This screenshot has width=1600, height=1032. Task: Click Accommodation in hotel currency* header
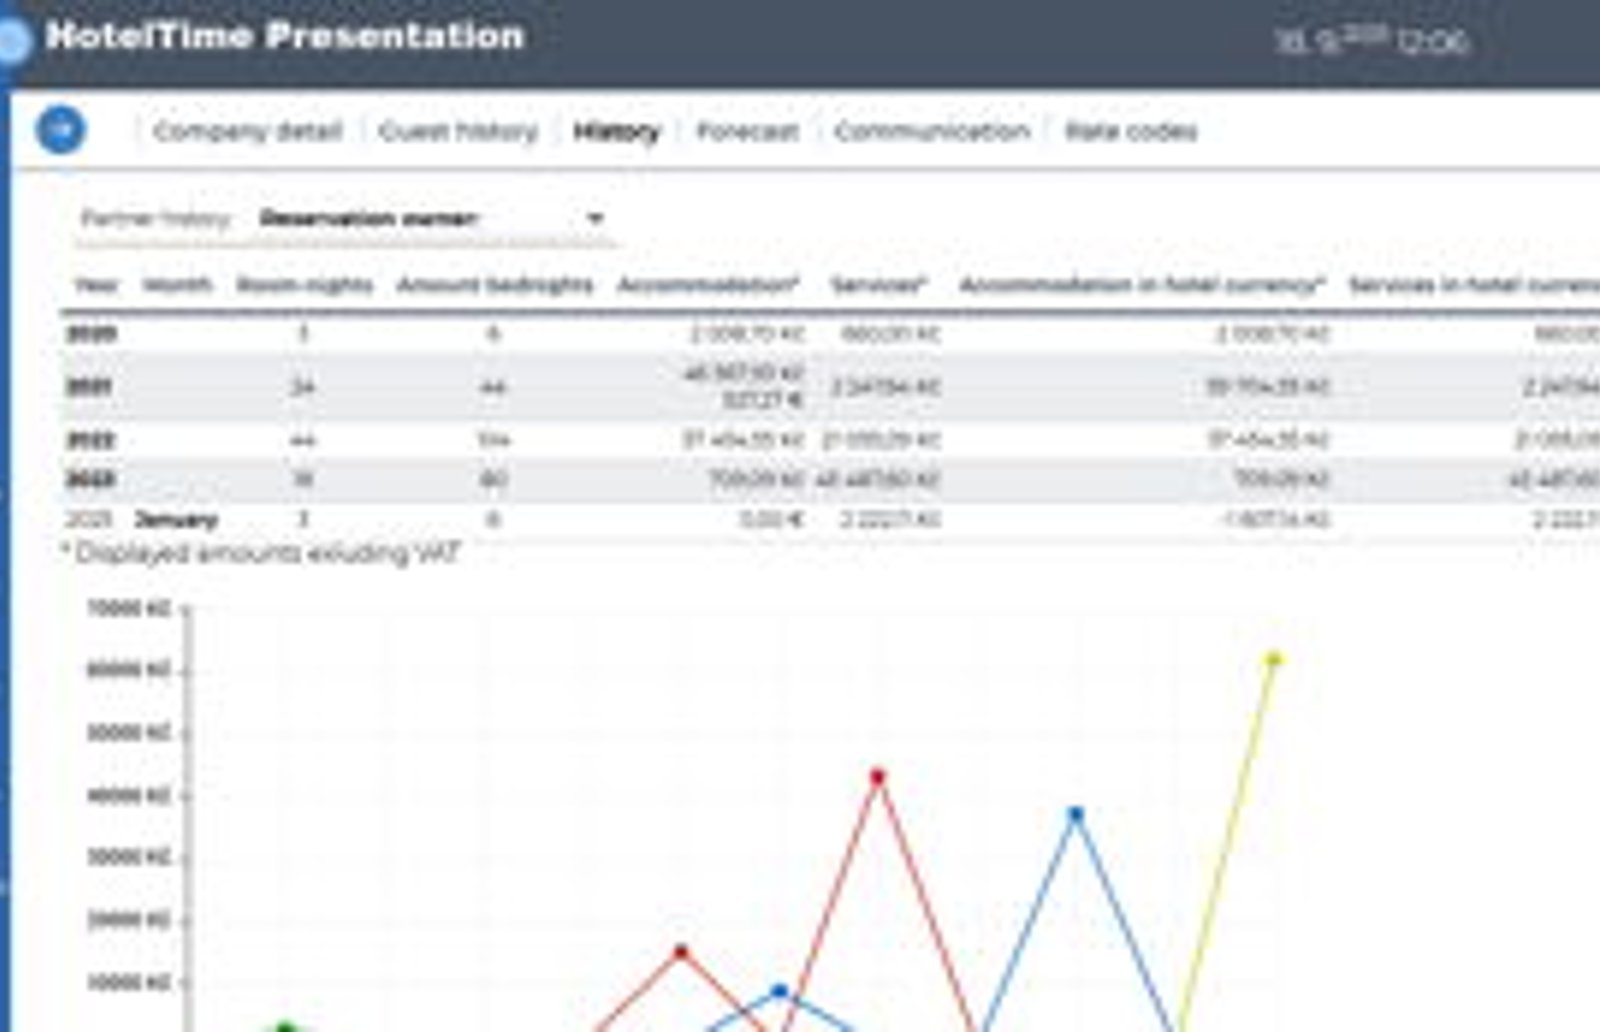[x=1142, y=285]
